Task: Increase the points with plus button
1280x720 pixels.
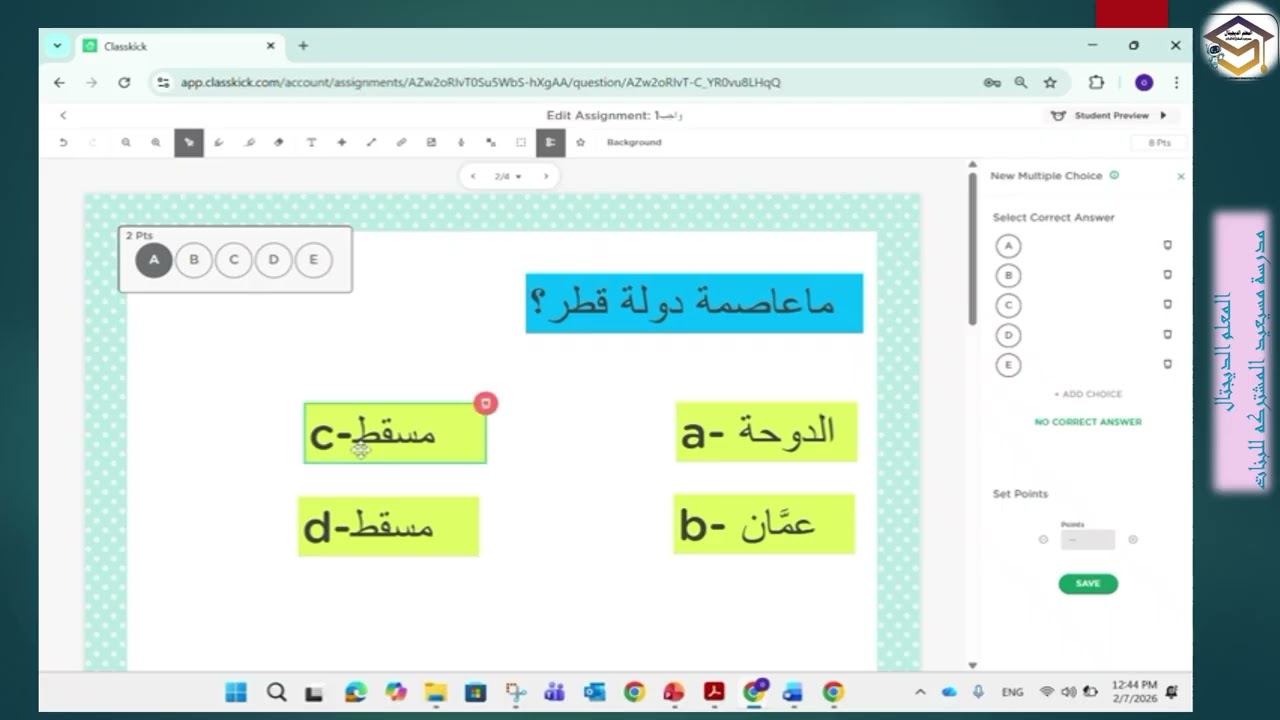Action: pyautogui.click(x=1133, y=540)
